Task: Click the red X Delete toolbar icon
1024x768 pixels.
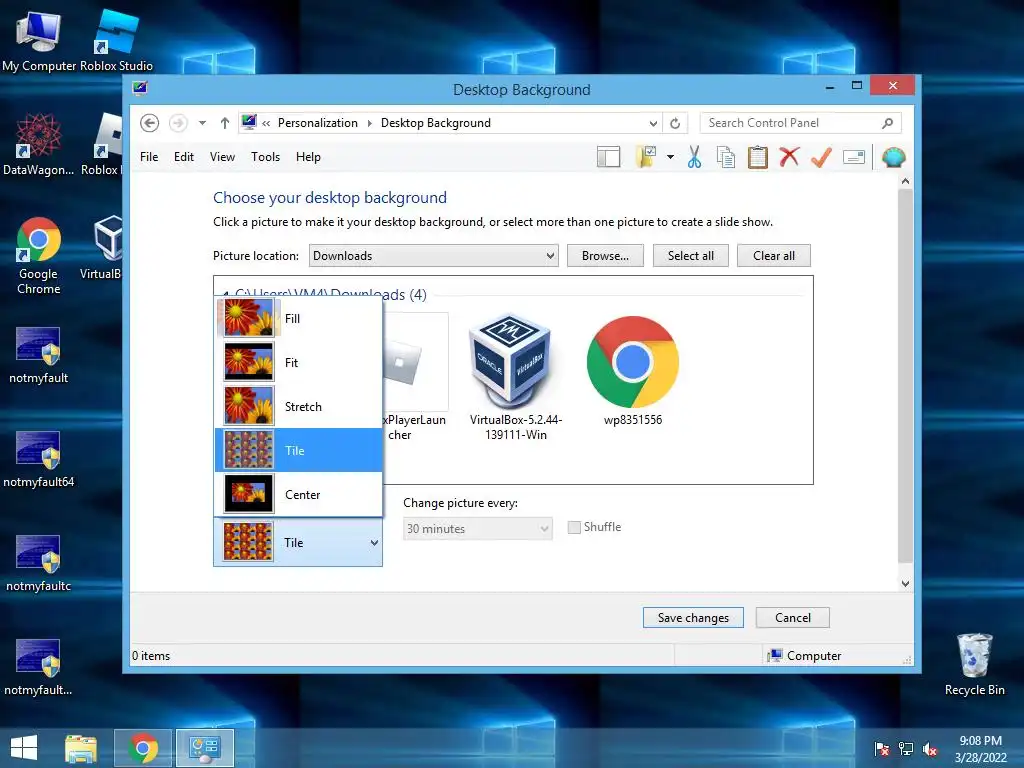Action: (x=790, y=157)
